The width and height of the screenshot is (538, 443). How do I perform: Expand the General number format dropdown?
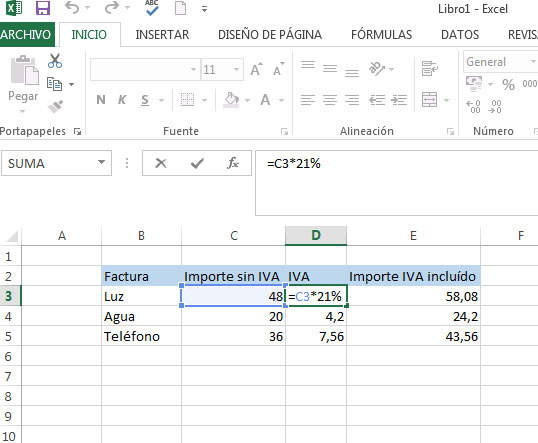[533, 61]
